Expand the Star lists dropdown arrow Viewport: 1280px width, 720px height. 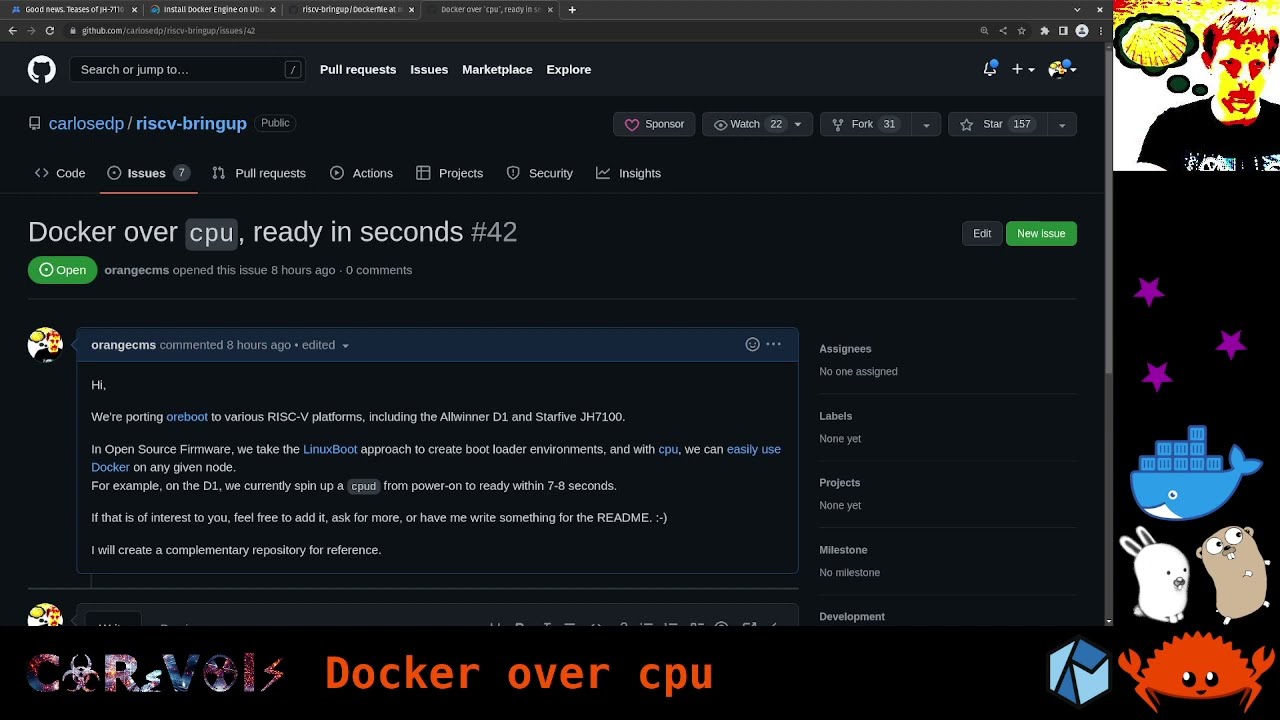1061,124
